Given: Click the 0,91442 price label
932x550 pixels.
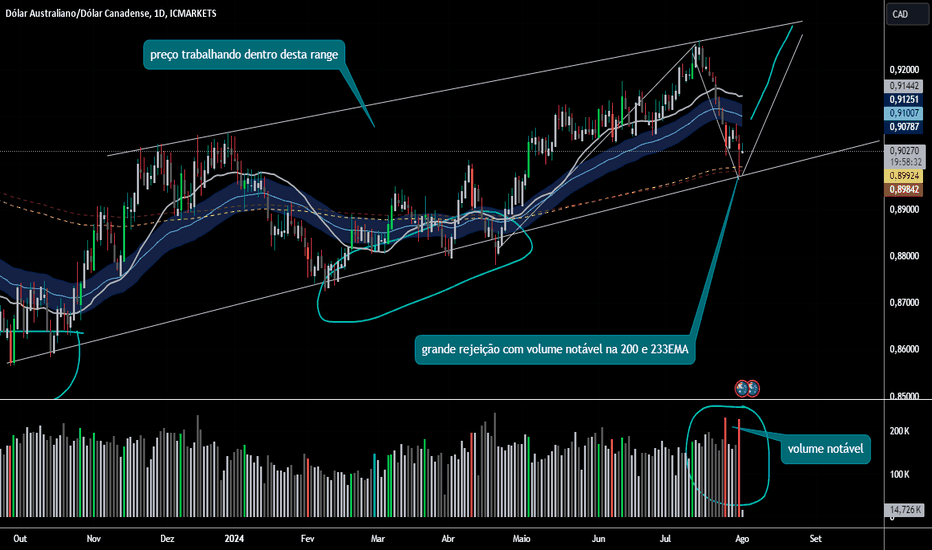Looking at the screenshot, I should pos(904,86).
